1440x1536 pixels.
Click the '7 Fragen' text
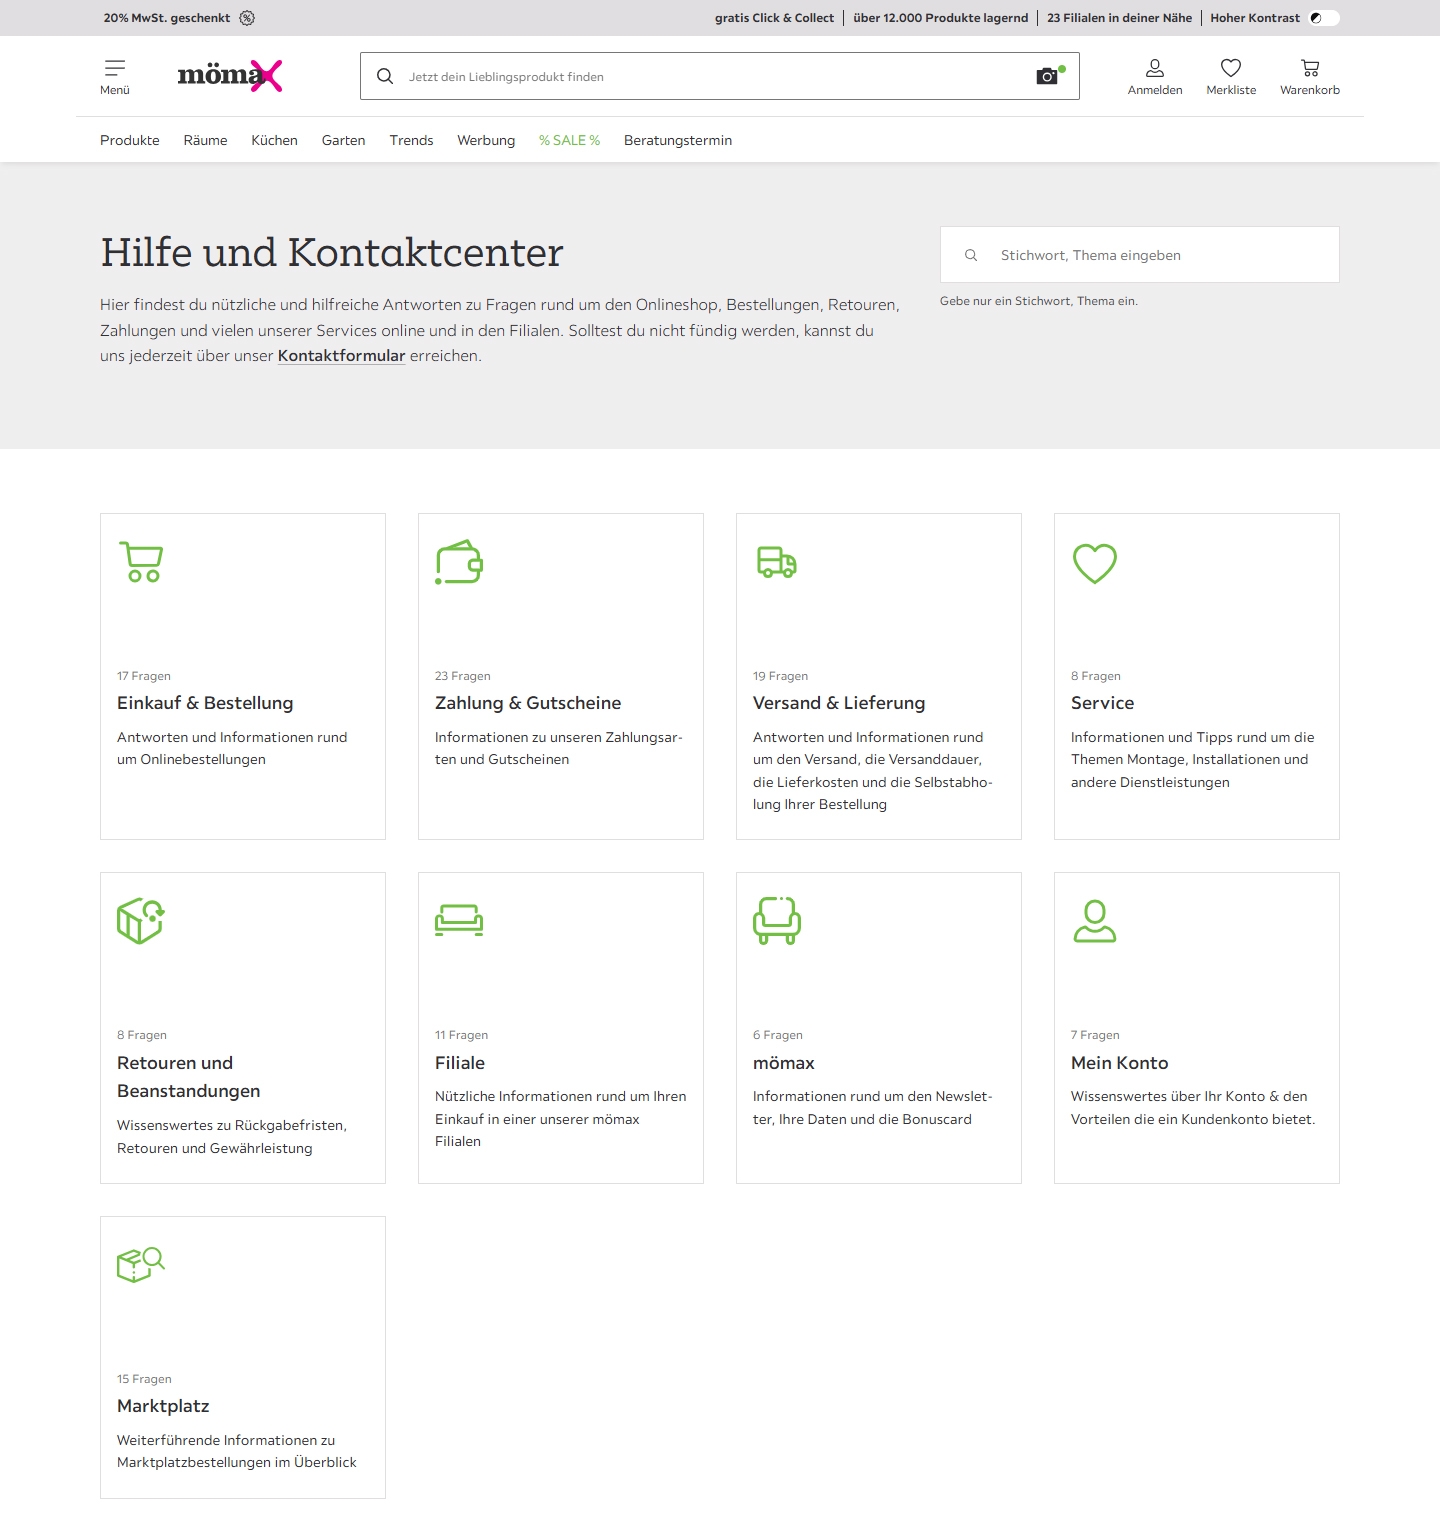1095,1035
